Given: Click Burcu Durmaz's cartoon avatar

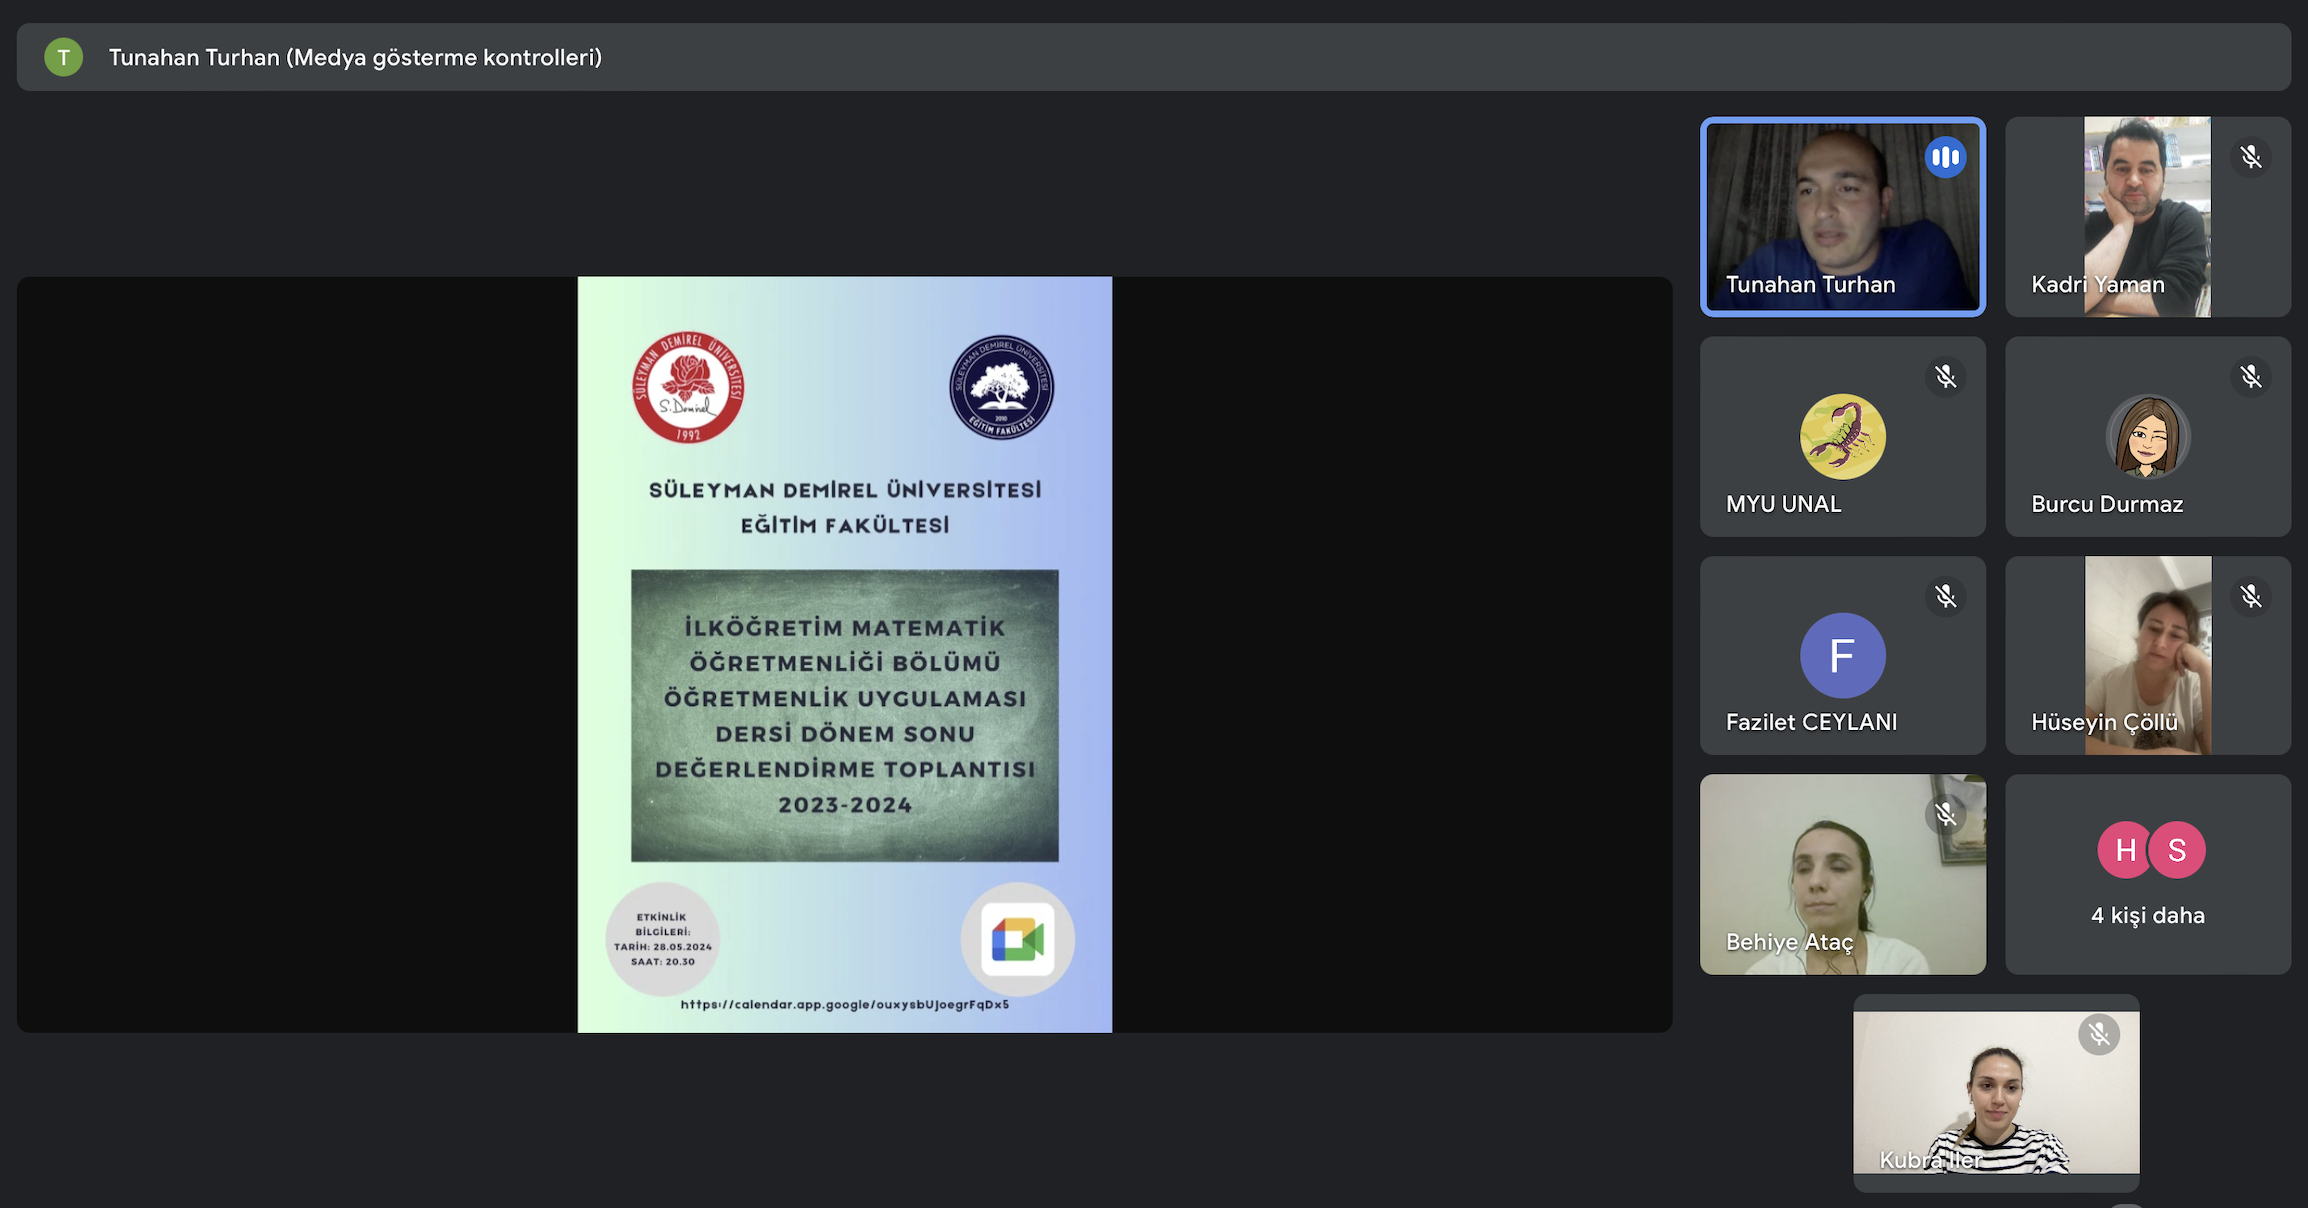Looking at the screenshot, I should [2147, 436].
